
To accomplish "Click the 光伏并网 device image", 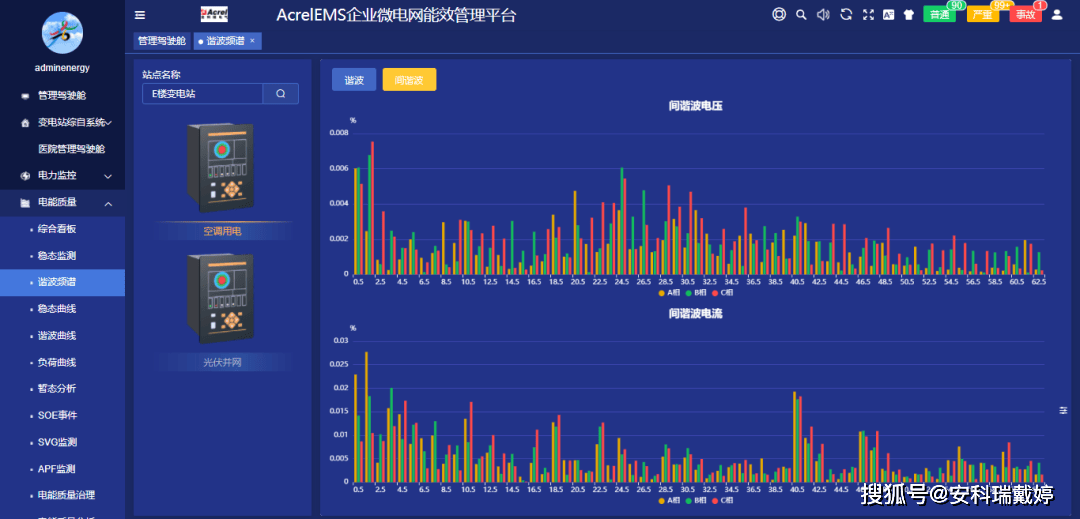I will pos(220,299).
